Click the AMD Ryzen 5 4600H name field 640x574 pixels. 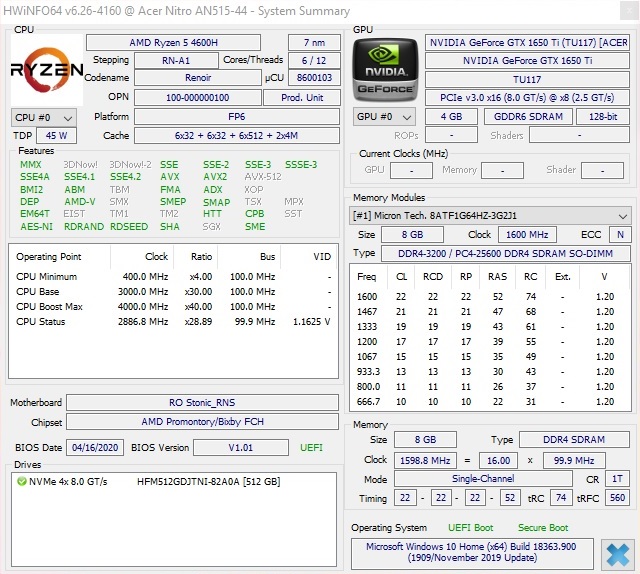[x=173, y=42]
